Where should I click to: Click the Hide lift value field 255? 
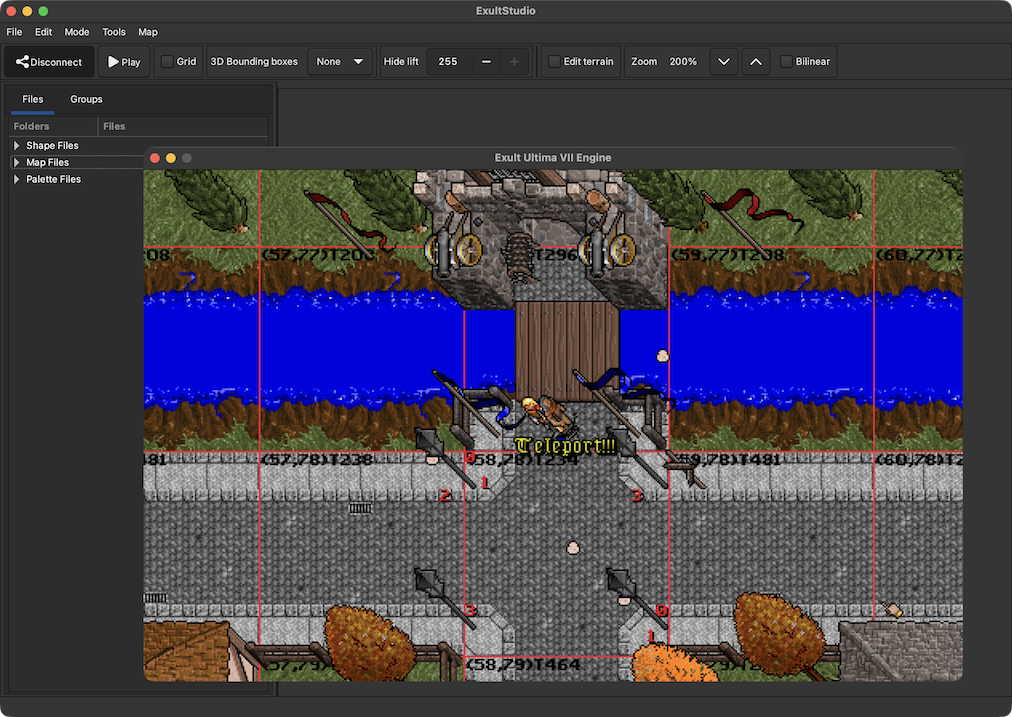click(448, 62)
